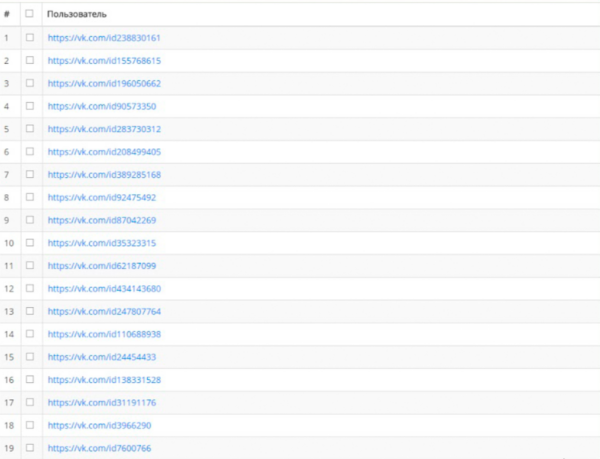
Task: Check the box for row 5
Action: 30,129
